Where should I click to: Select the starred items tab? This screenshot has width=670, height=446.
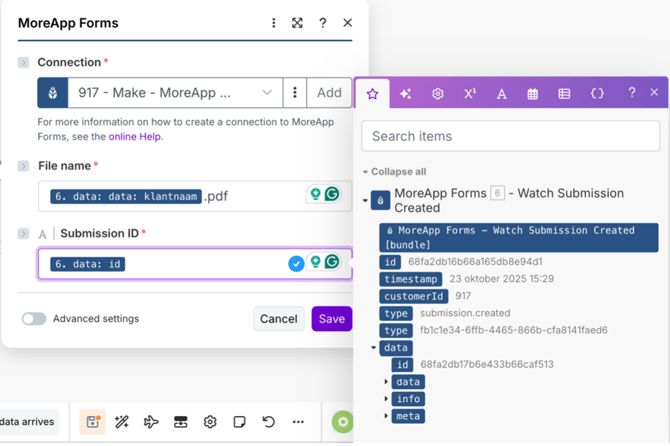coord(373,93)
